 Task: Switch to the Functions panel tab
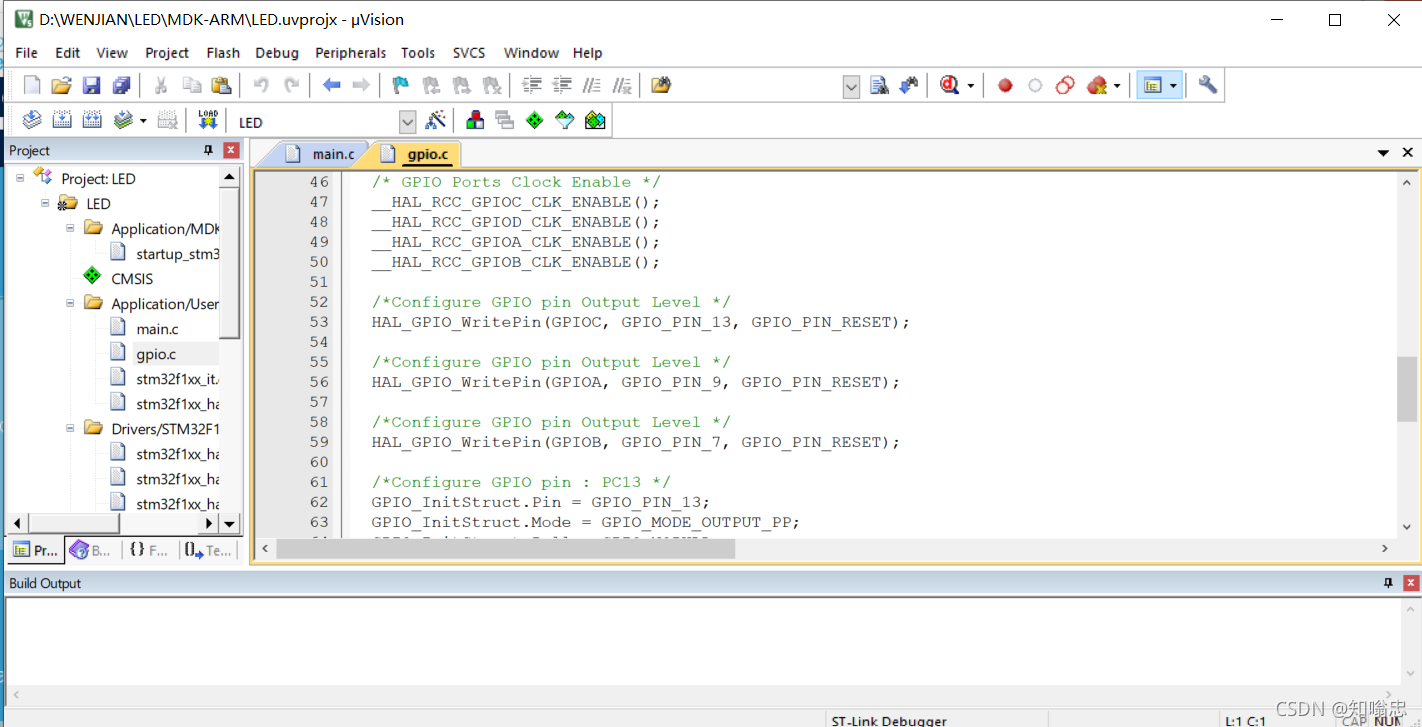pos(148,550)
